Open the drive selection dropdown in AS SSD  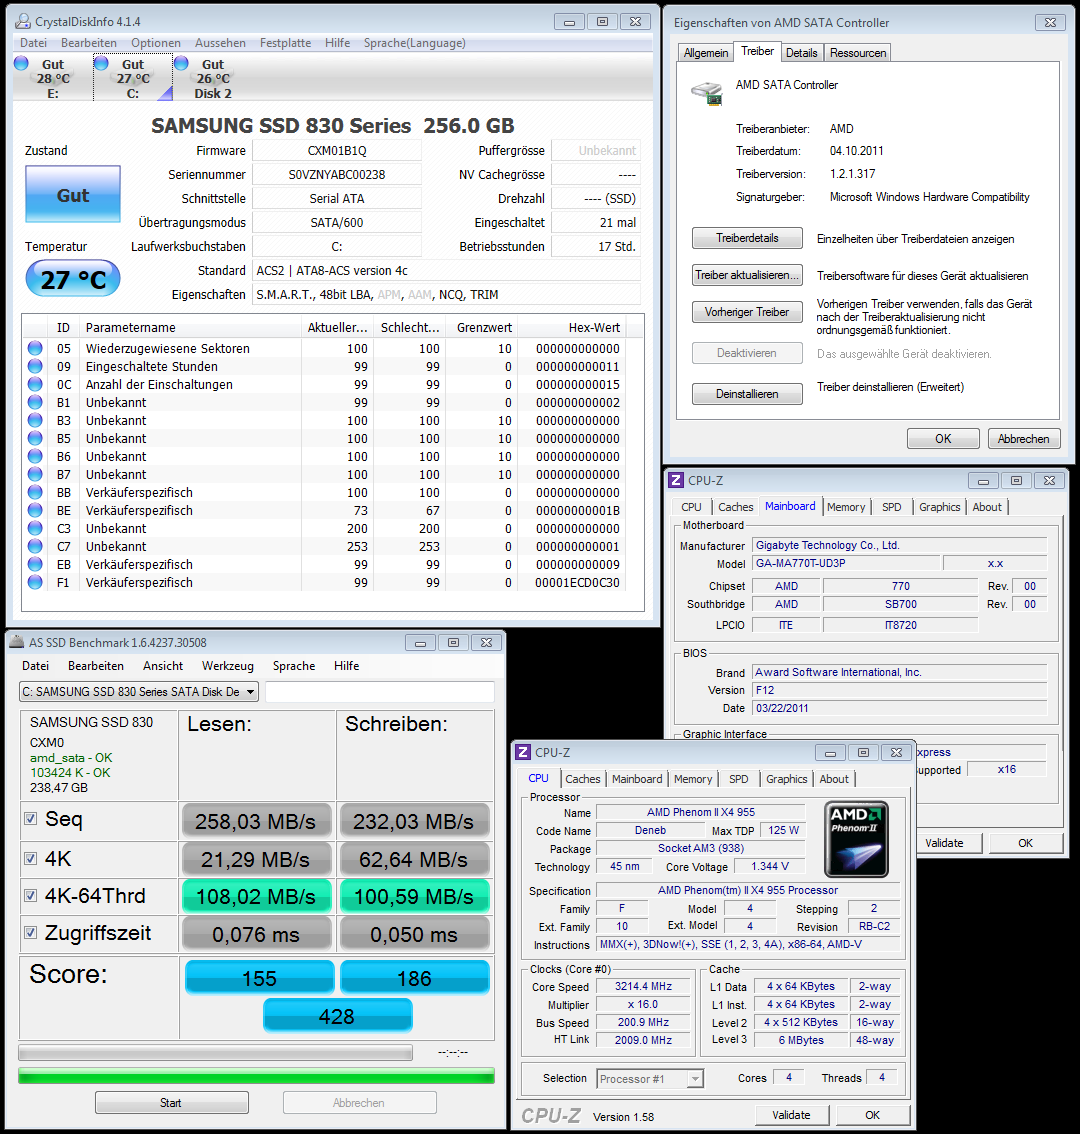(x=138, y=691)
